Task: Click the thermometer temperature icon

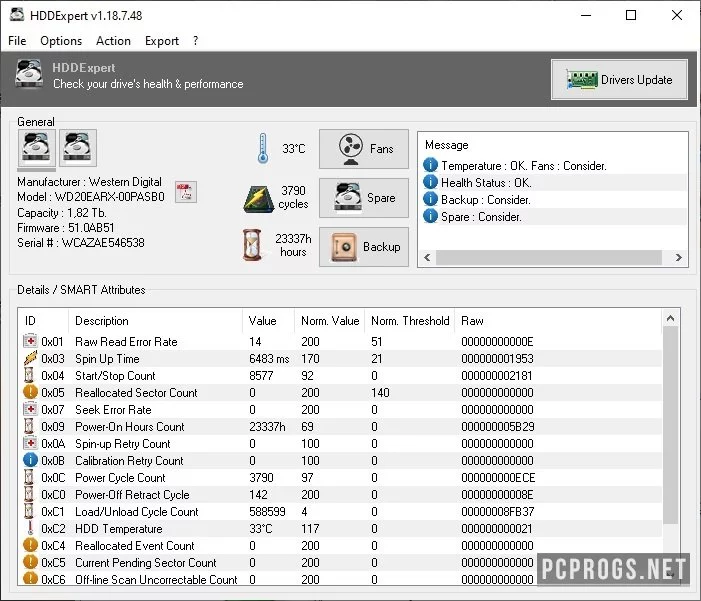Action: [263, 148]
